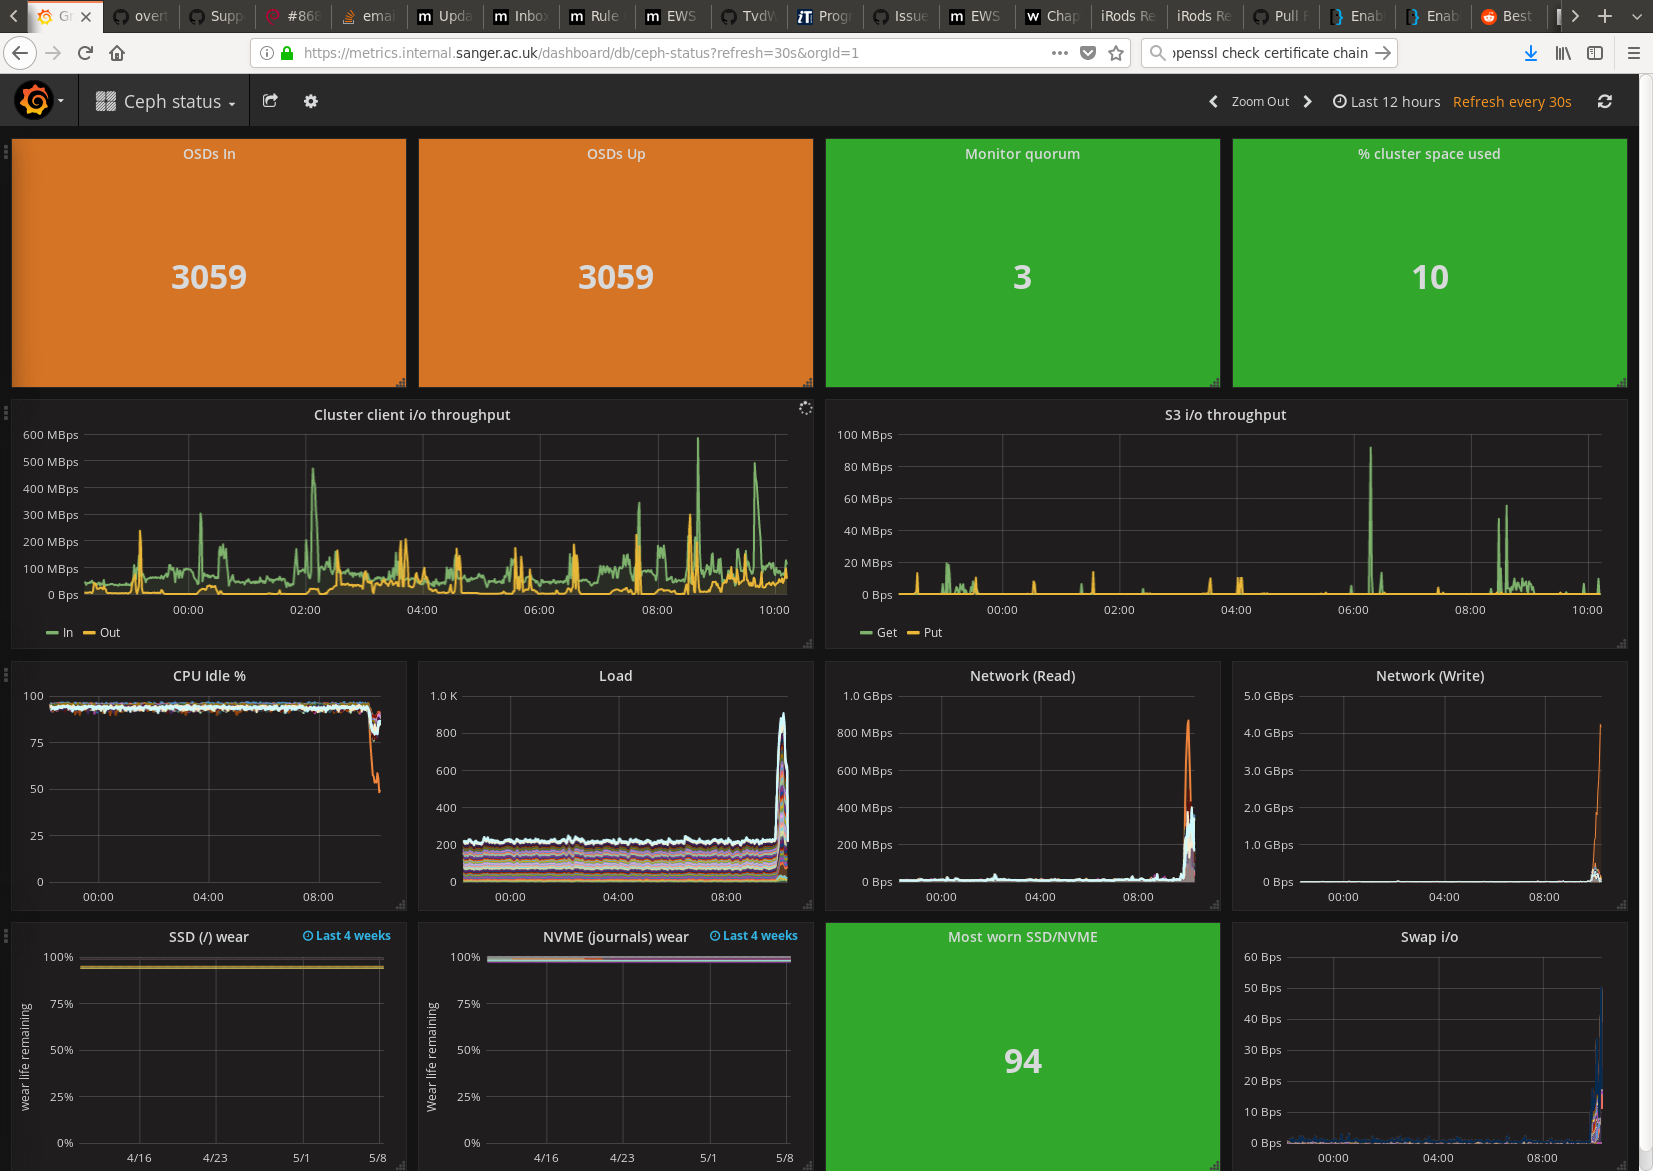Bookmark this page with star icon
The width and height of the screenshot is (1653, 1171).
[1116, 53]
